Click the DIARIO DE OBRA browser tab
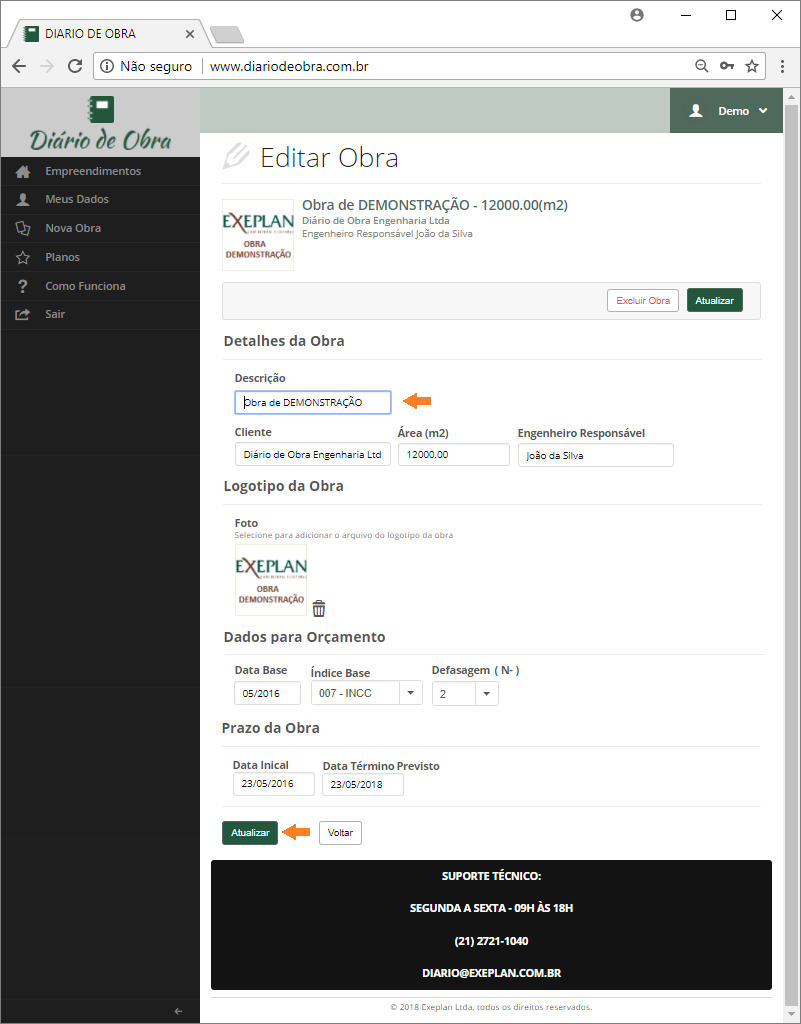The height and width of the screenshot is (1024, 801). (x=108, y=34)
